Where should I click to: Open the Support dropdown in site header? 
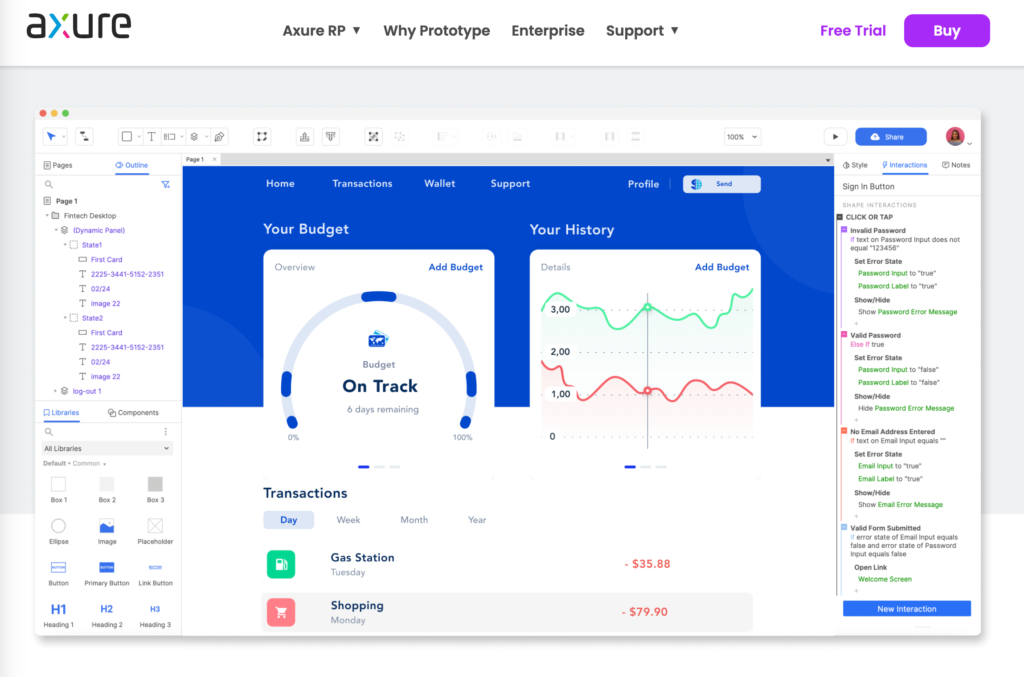(643, 31)
